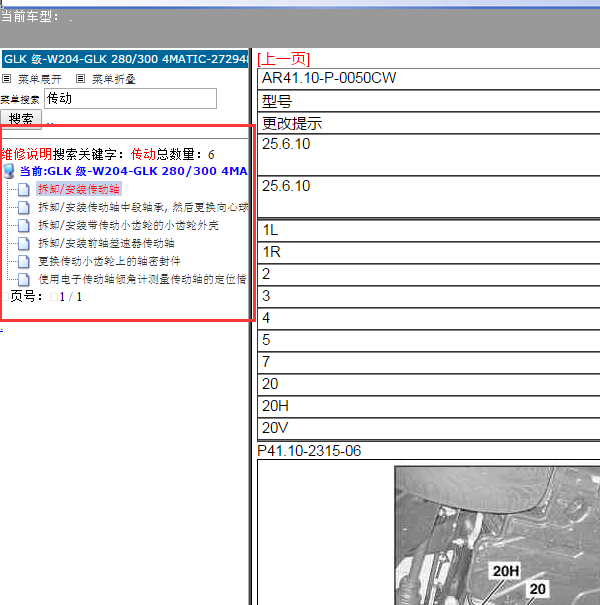600x605 pixels.
Task: Click document icon of 拆卸/安装传动轴中段轴承 row
Action: click(24, 207)
